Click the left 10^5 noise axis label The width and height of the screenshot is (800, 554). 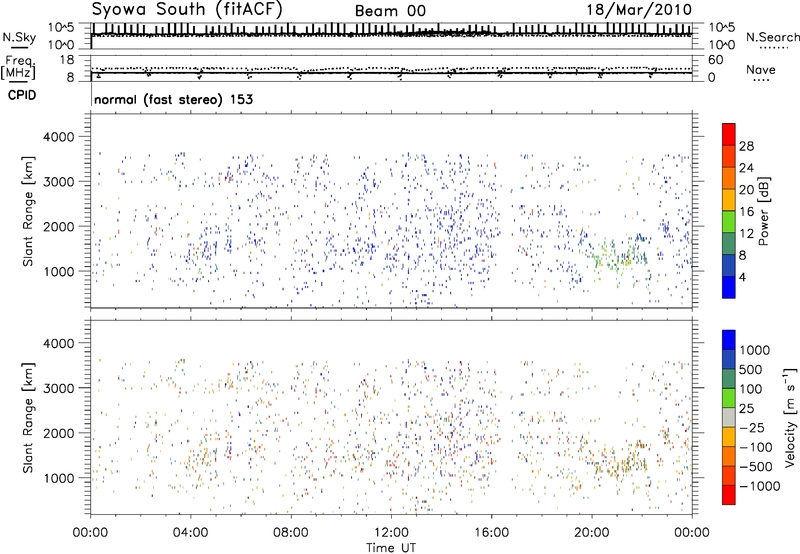[61, 28]
